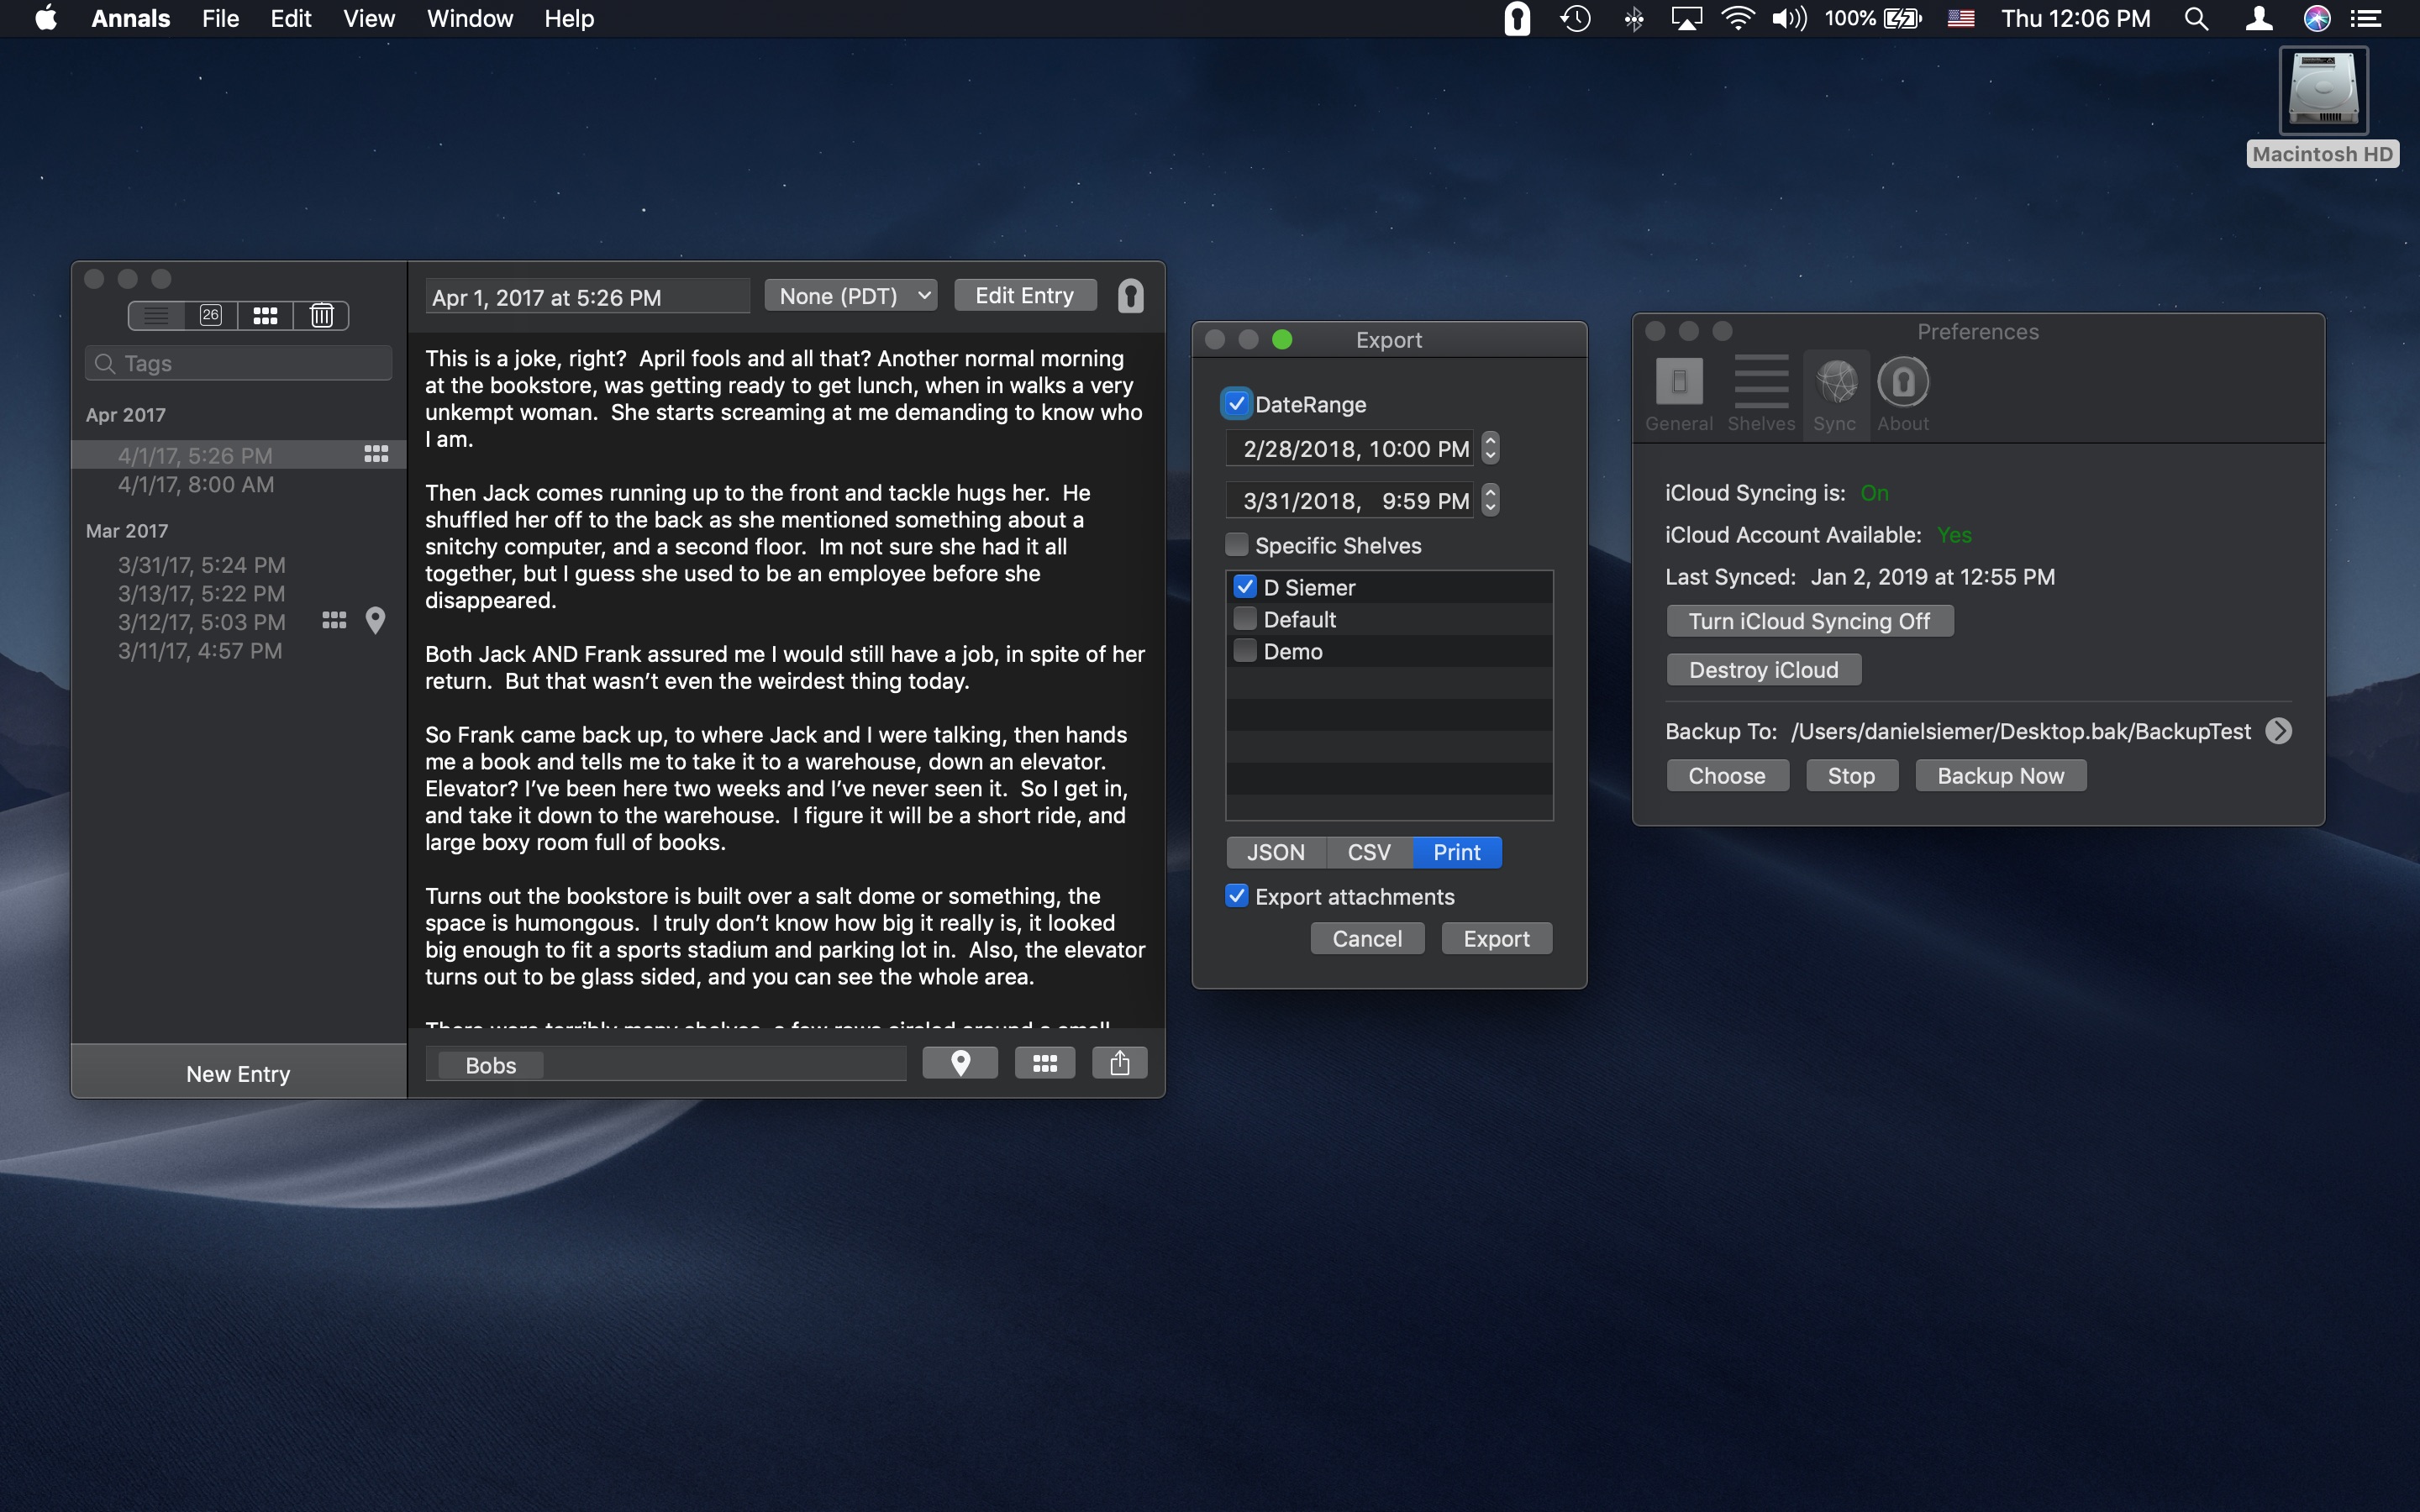
Task: Open Shelves preferences pane
Action: tap(1760, 394)
